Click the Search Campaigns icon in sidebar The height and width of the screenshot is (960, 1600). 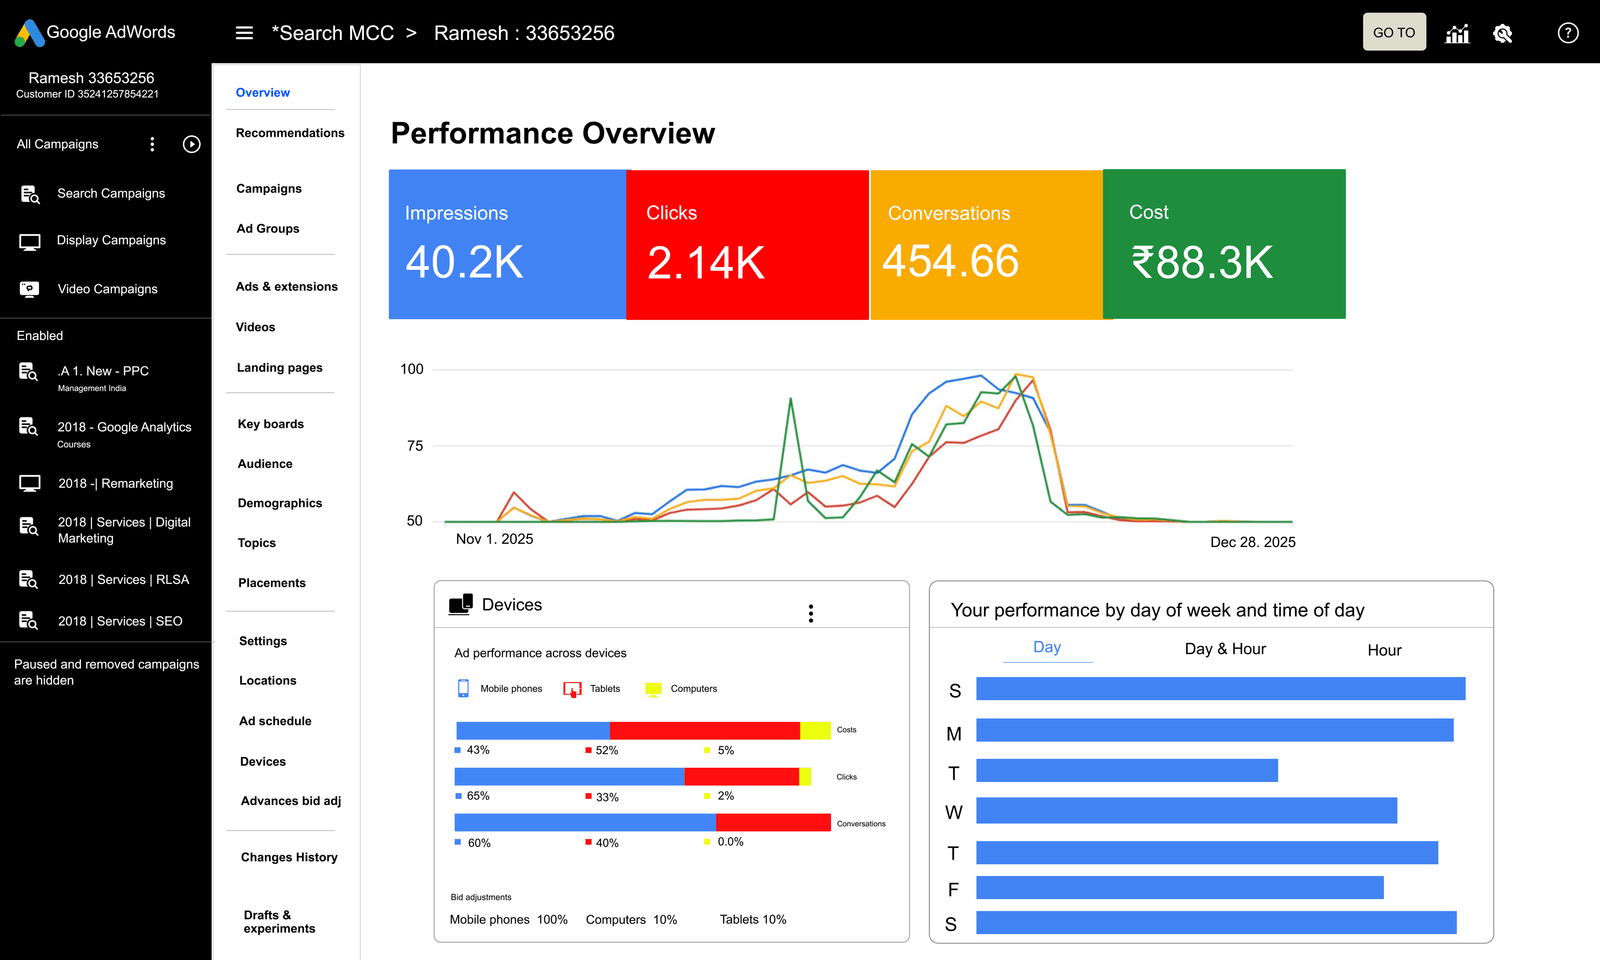pos(30,194)
